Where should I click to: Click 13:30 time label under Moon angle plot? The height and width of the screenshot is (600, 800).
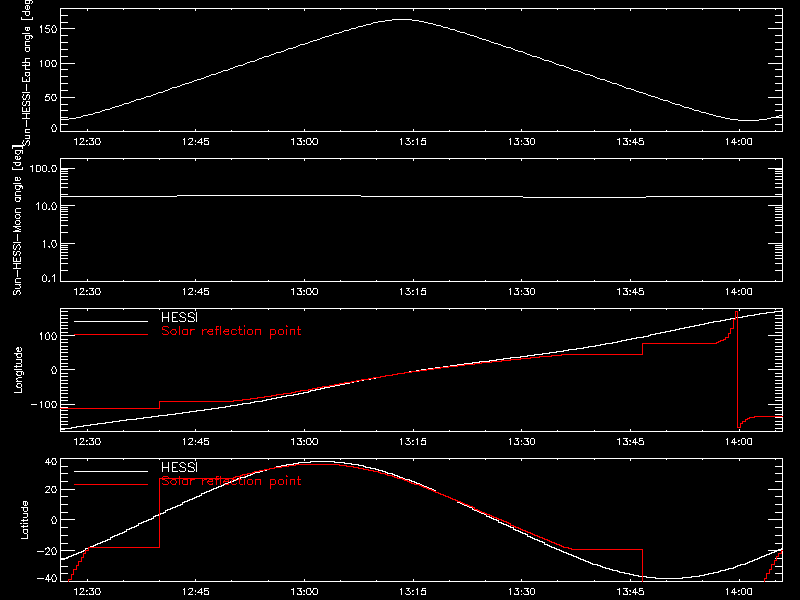pos(521,291)
